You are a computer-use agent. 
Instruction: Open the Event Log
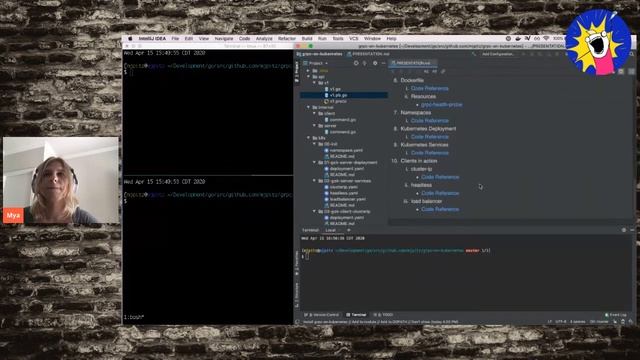(616, 315)
